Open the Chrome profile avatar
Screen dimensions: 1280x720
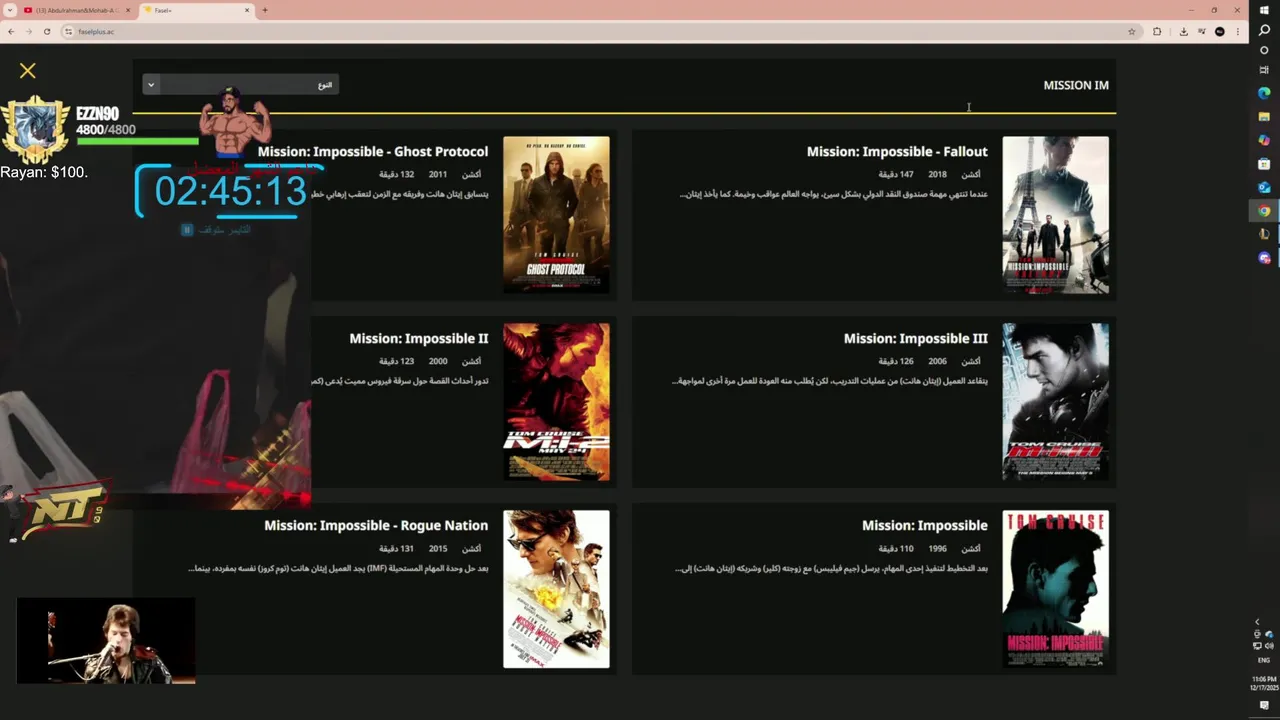(1219, 32)
